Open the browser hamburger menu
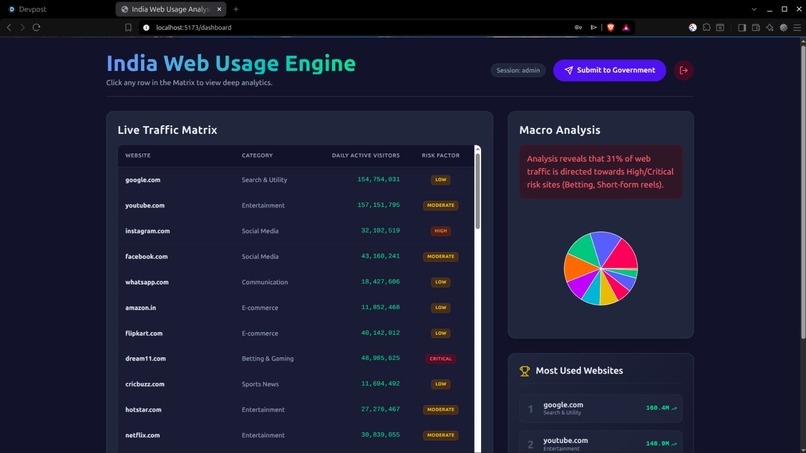This screenshot has width=806, height=453. [x=797, y=27]
